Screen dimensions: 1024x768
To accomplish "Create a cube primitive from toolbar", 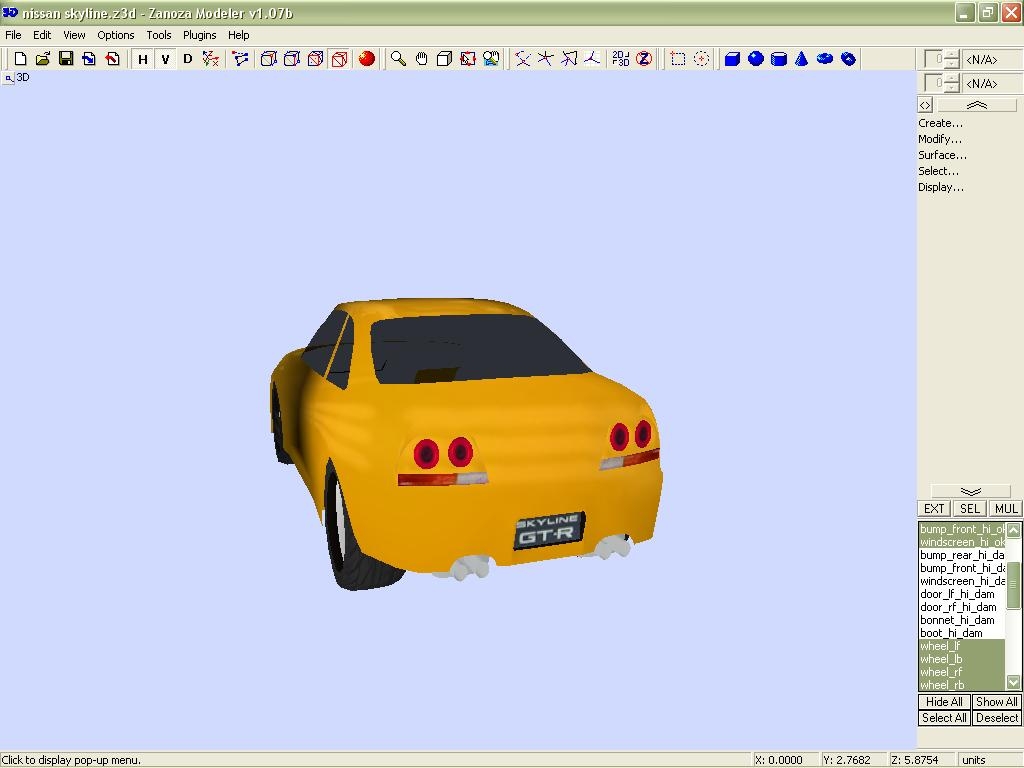I will (732, 59).
